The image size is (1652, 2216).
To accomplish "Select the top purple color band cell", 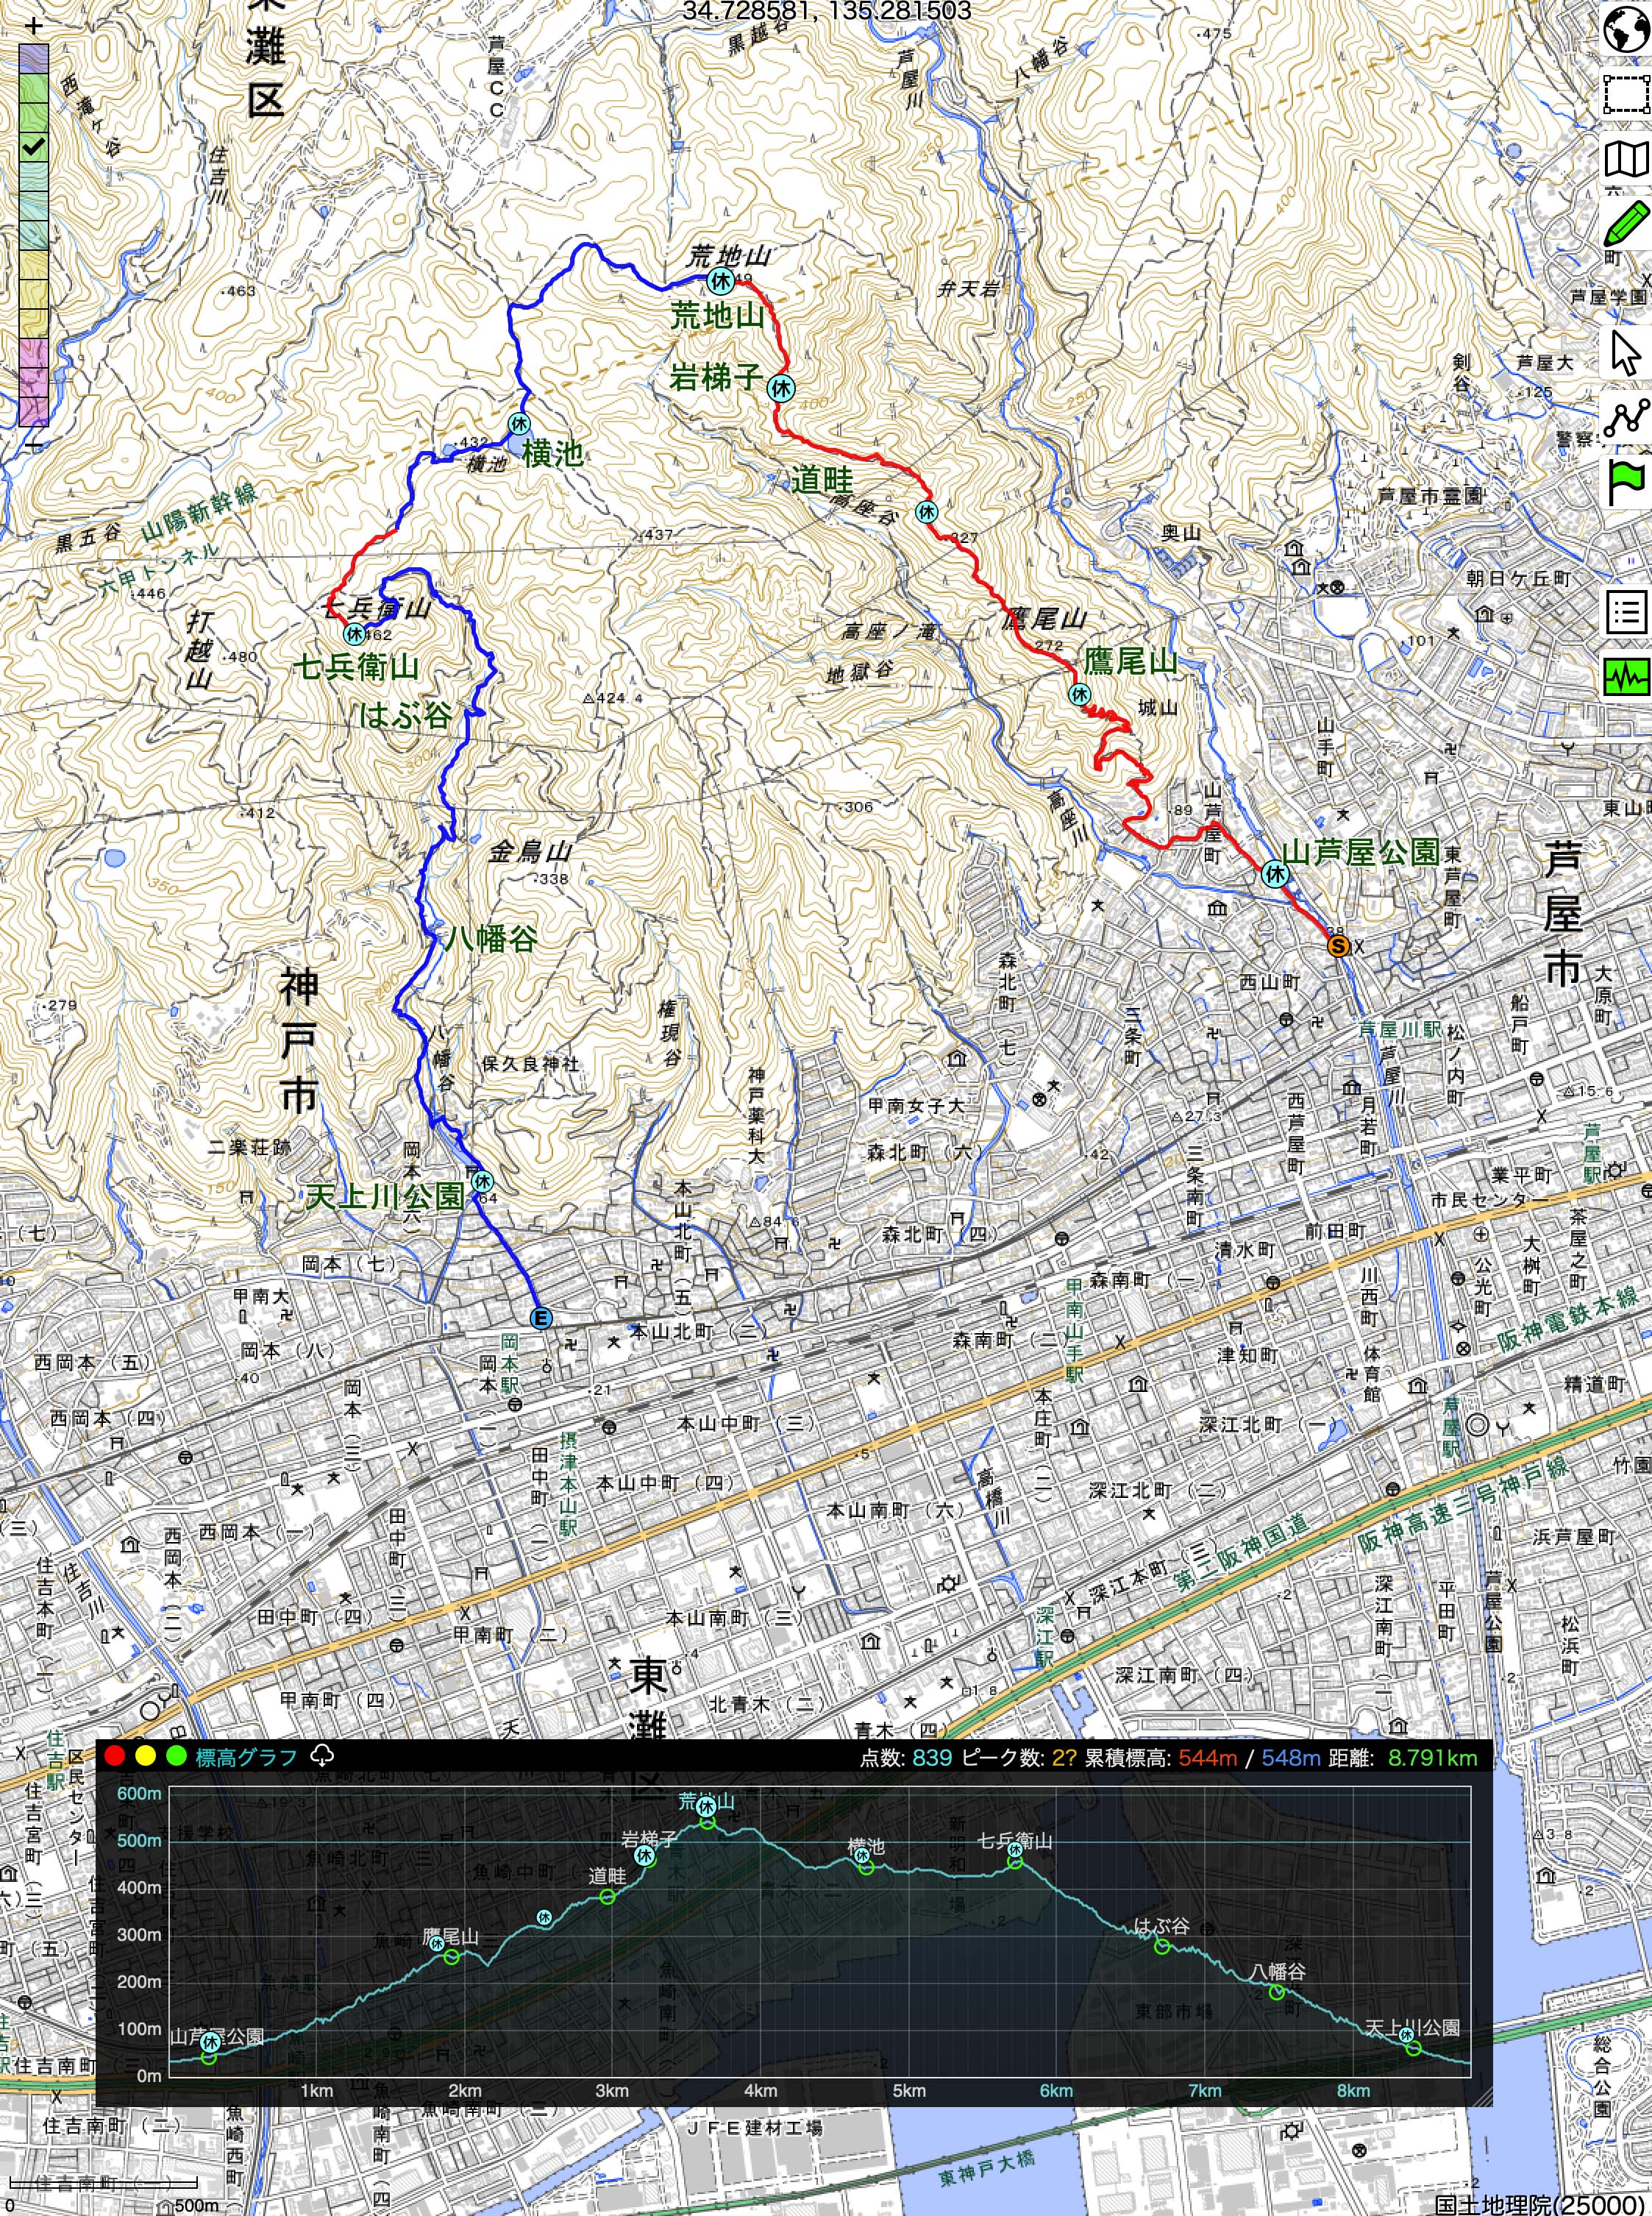I will click(34, 60).
